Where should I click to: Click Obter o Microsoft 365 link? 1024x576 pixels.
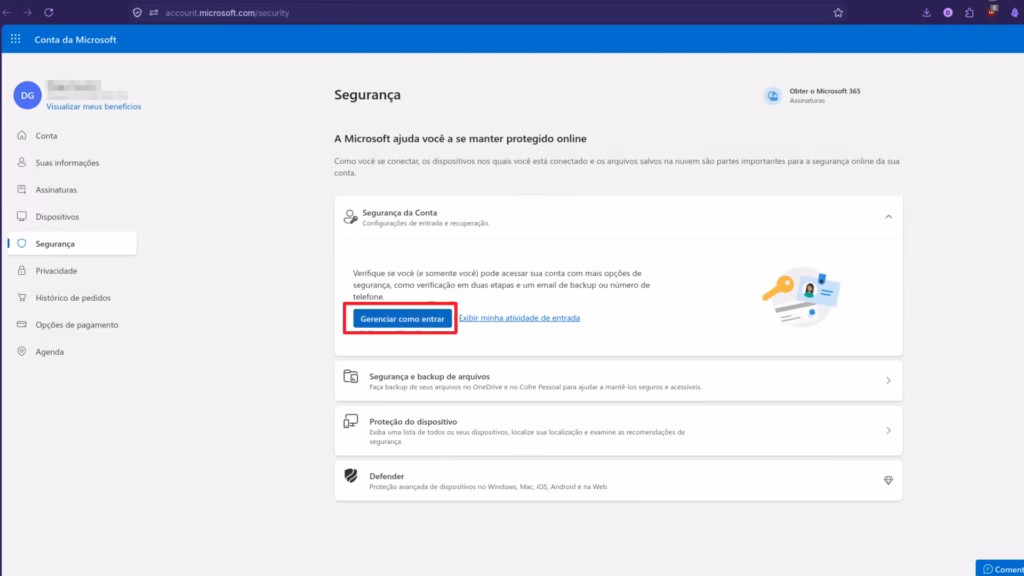[x=825, y=91]
